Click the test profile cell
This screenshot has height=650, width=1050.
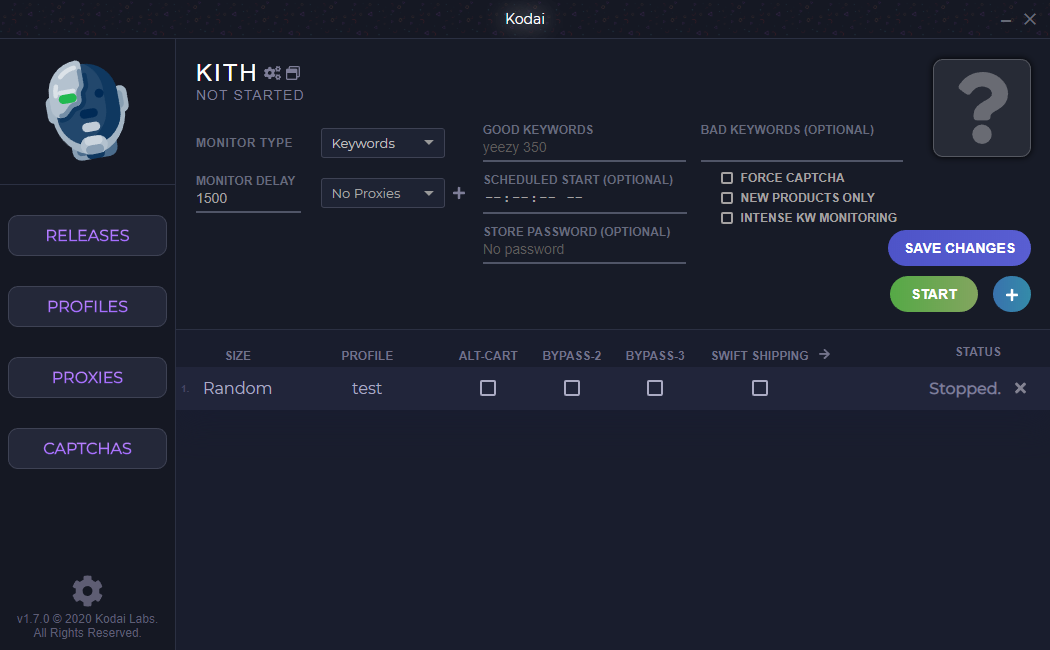click(367, 388)
